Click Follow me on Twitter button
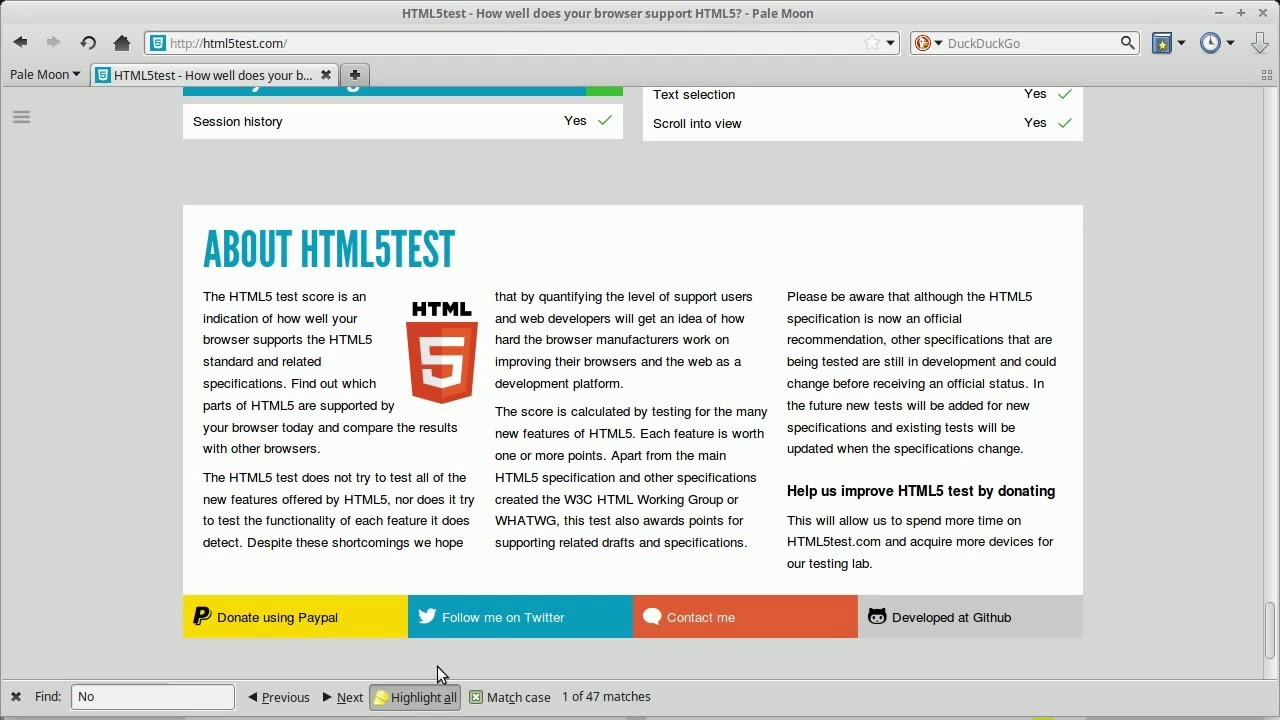Image resolution: width=1280 pixels, height=720 pixels. [520, 617]
